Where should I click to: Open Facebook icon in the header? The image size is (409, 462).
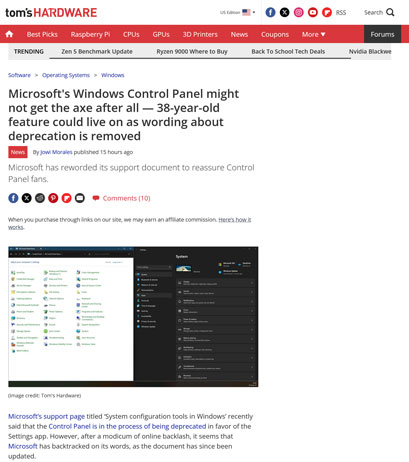270,12
